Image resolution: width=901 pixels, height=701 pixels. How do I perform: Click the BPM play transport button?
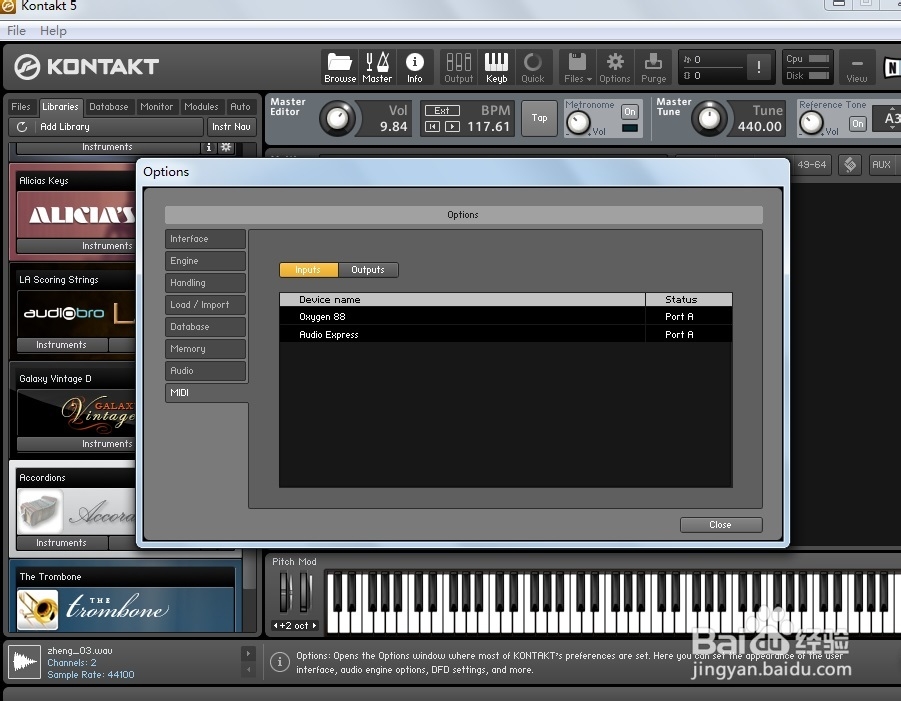click(x=453, y=126)
